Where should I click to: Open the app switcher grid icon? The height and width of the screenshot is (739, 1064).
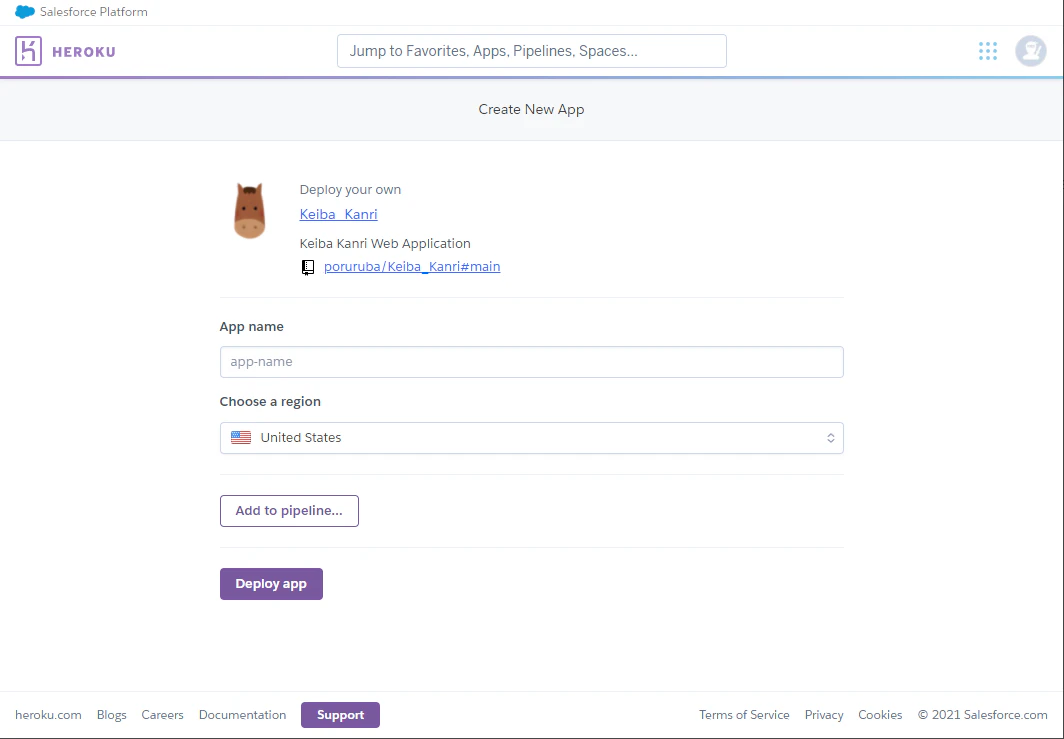pyautogui.click(x=988, y=51)
